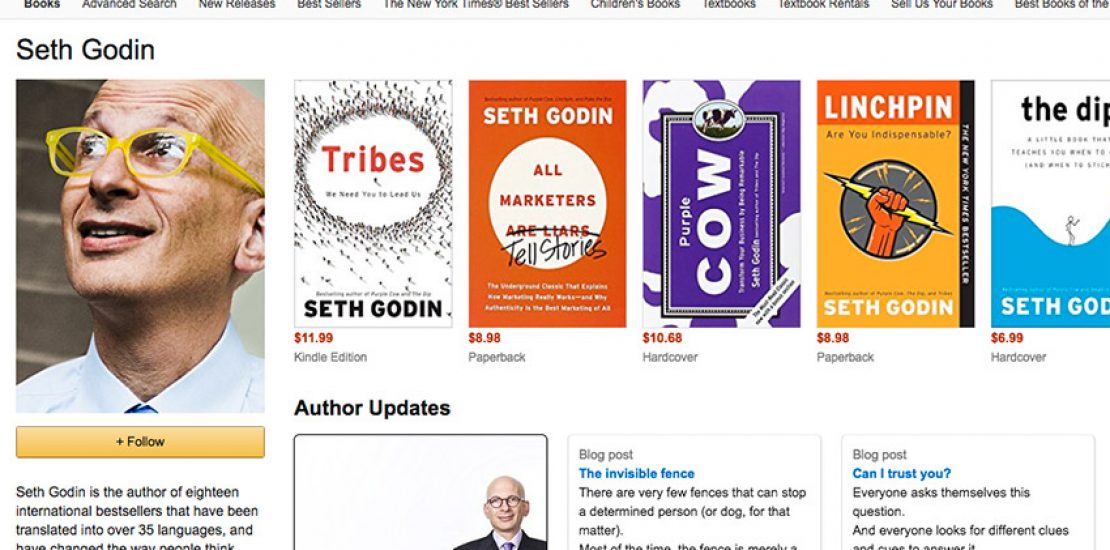The image size is (1110, 550).
Task: Select Textbook Rentals in nav bar
Action: click(x=823, y=4)
